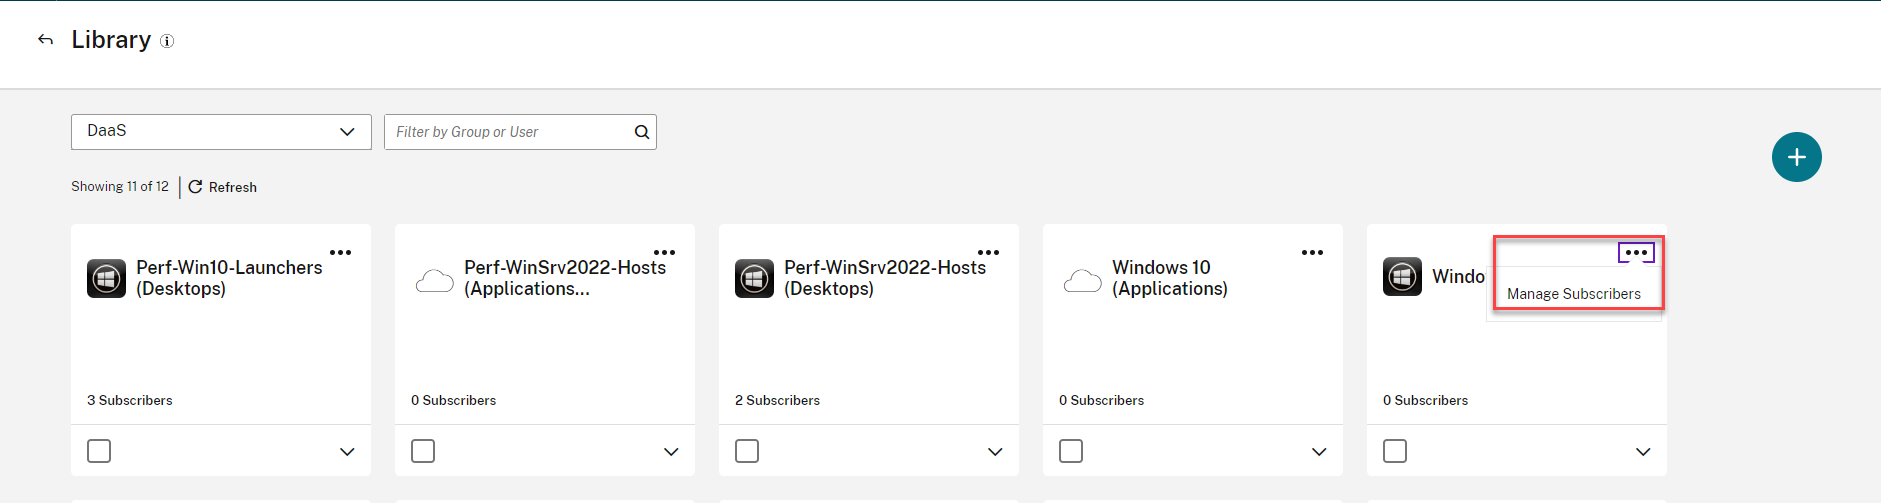Open ellipsis menu on Perf-WinSrv2022-Hosts (Applications) card
The image size is (1881, 503).
664,253
